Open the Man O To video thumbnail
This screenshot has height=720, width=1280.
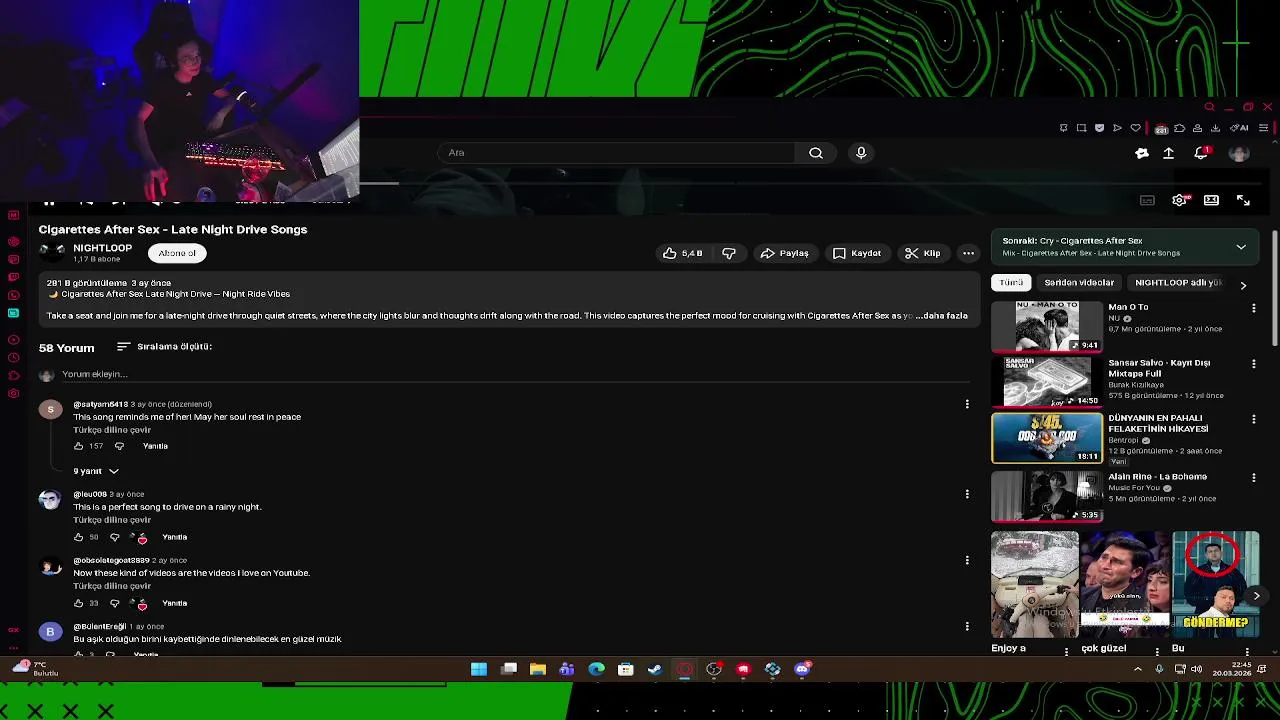(x=1047, y=326)
